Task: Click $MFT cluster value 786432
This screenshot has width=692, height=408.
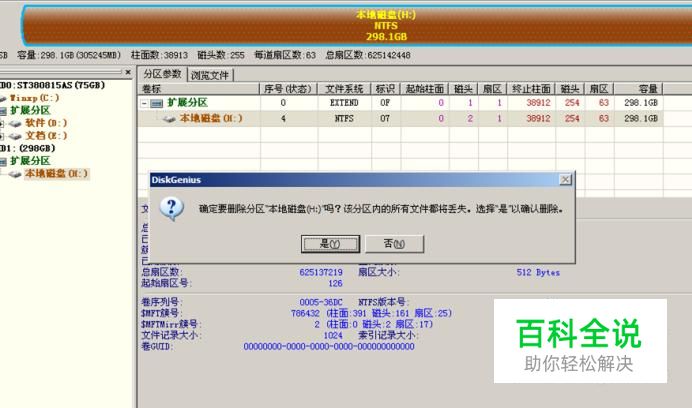Action: 305,314
